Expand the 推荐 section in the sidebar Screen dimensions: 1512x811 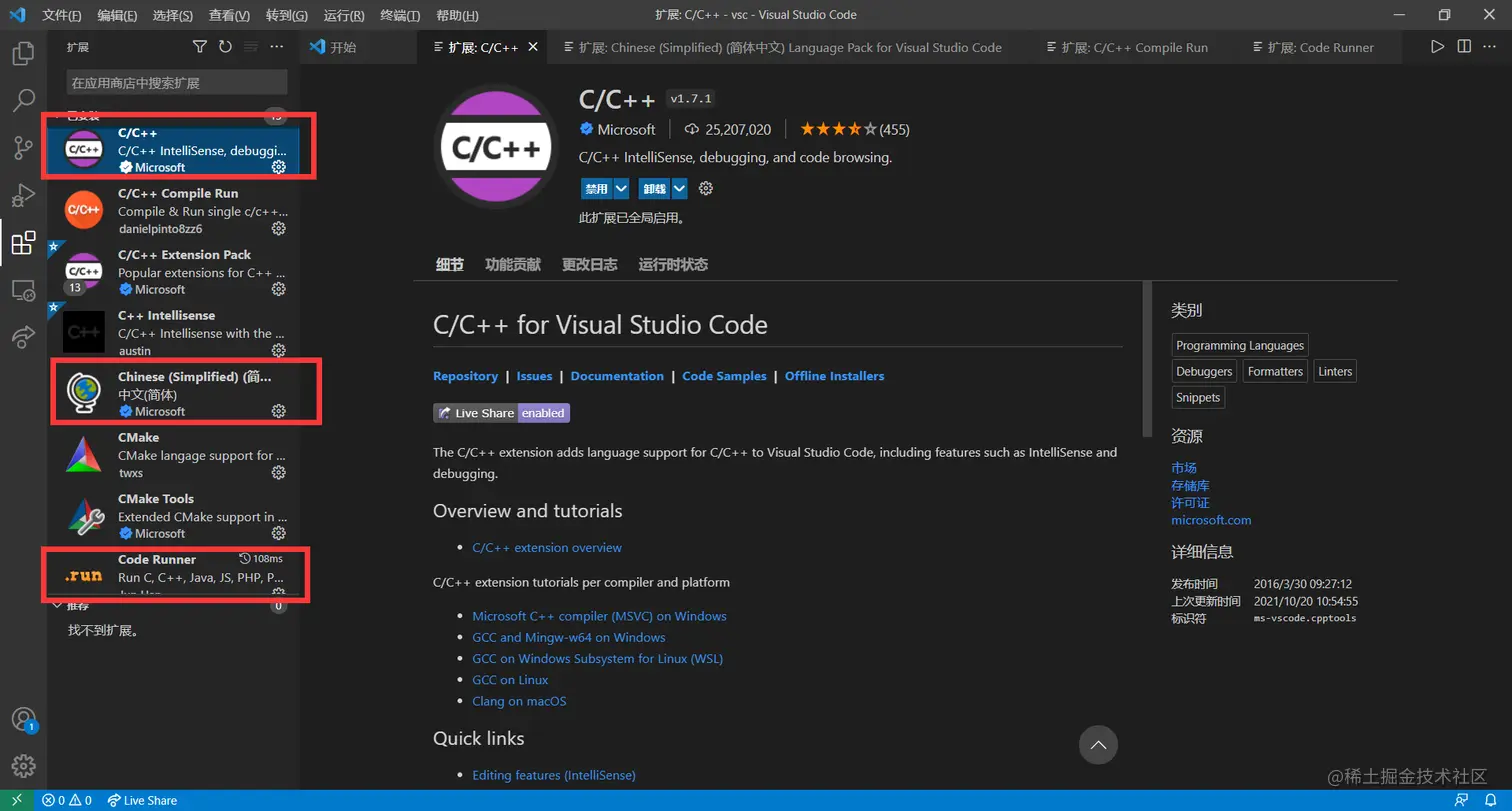[167, 606]
